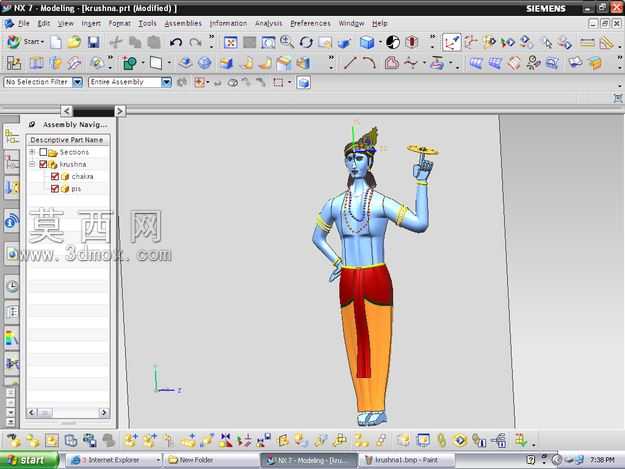Select the Line curve tool
The image size is (625, 469).
point(350,63)
